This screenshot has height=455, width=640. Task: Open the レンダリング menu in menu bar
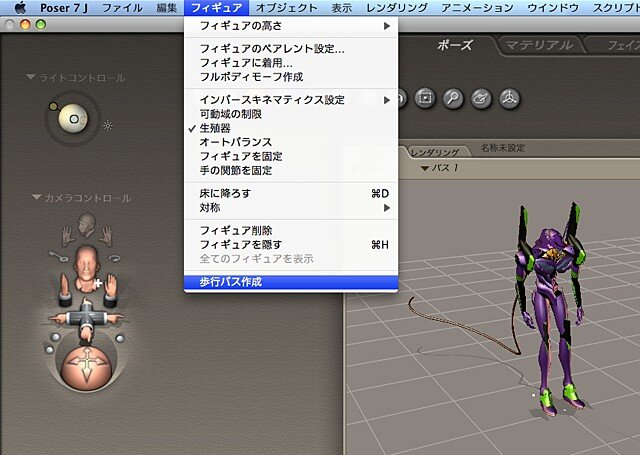tap(397, 8)
